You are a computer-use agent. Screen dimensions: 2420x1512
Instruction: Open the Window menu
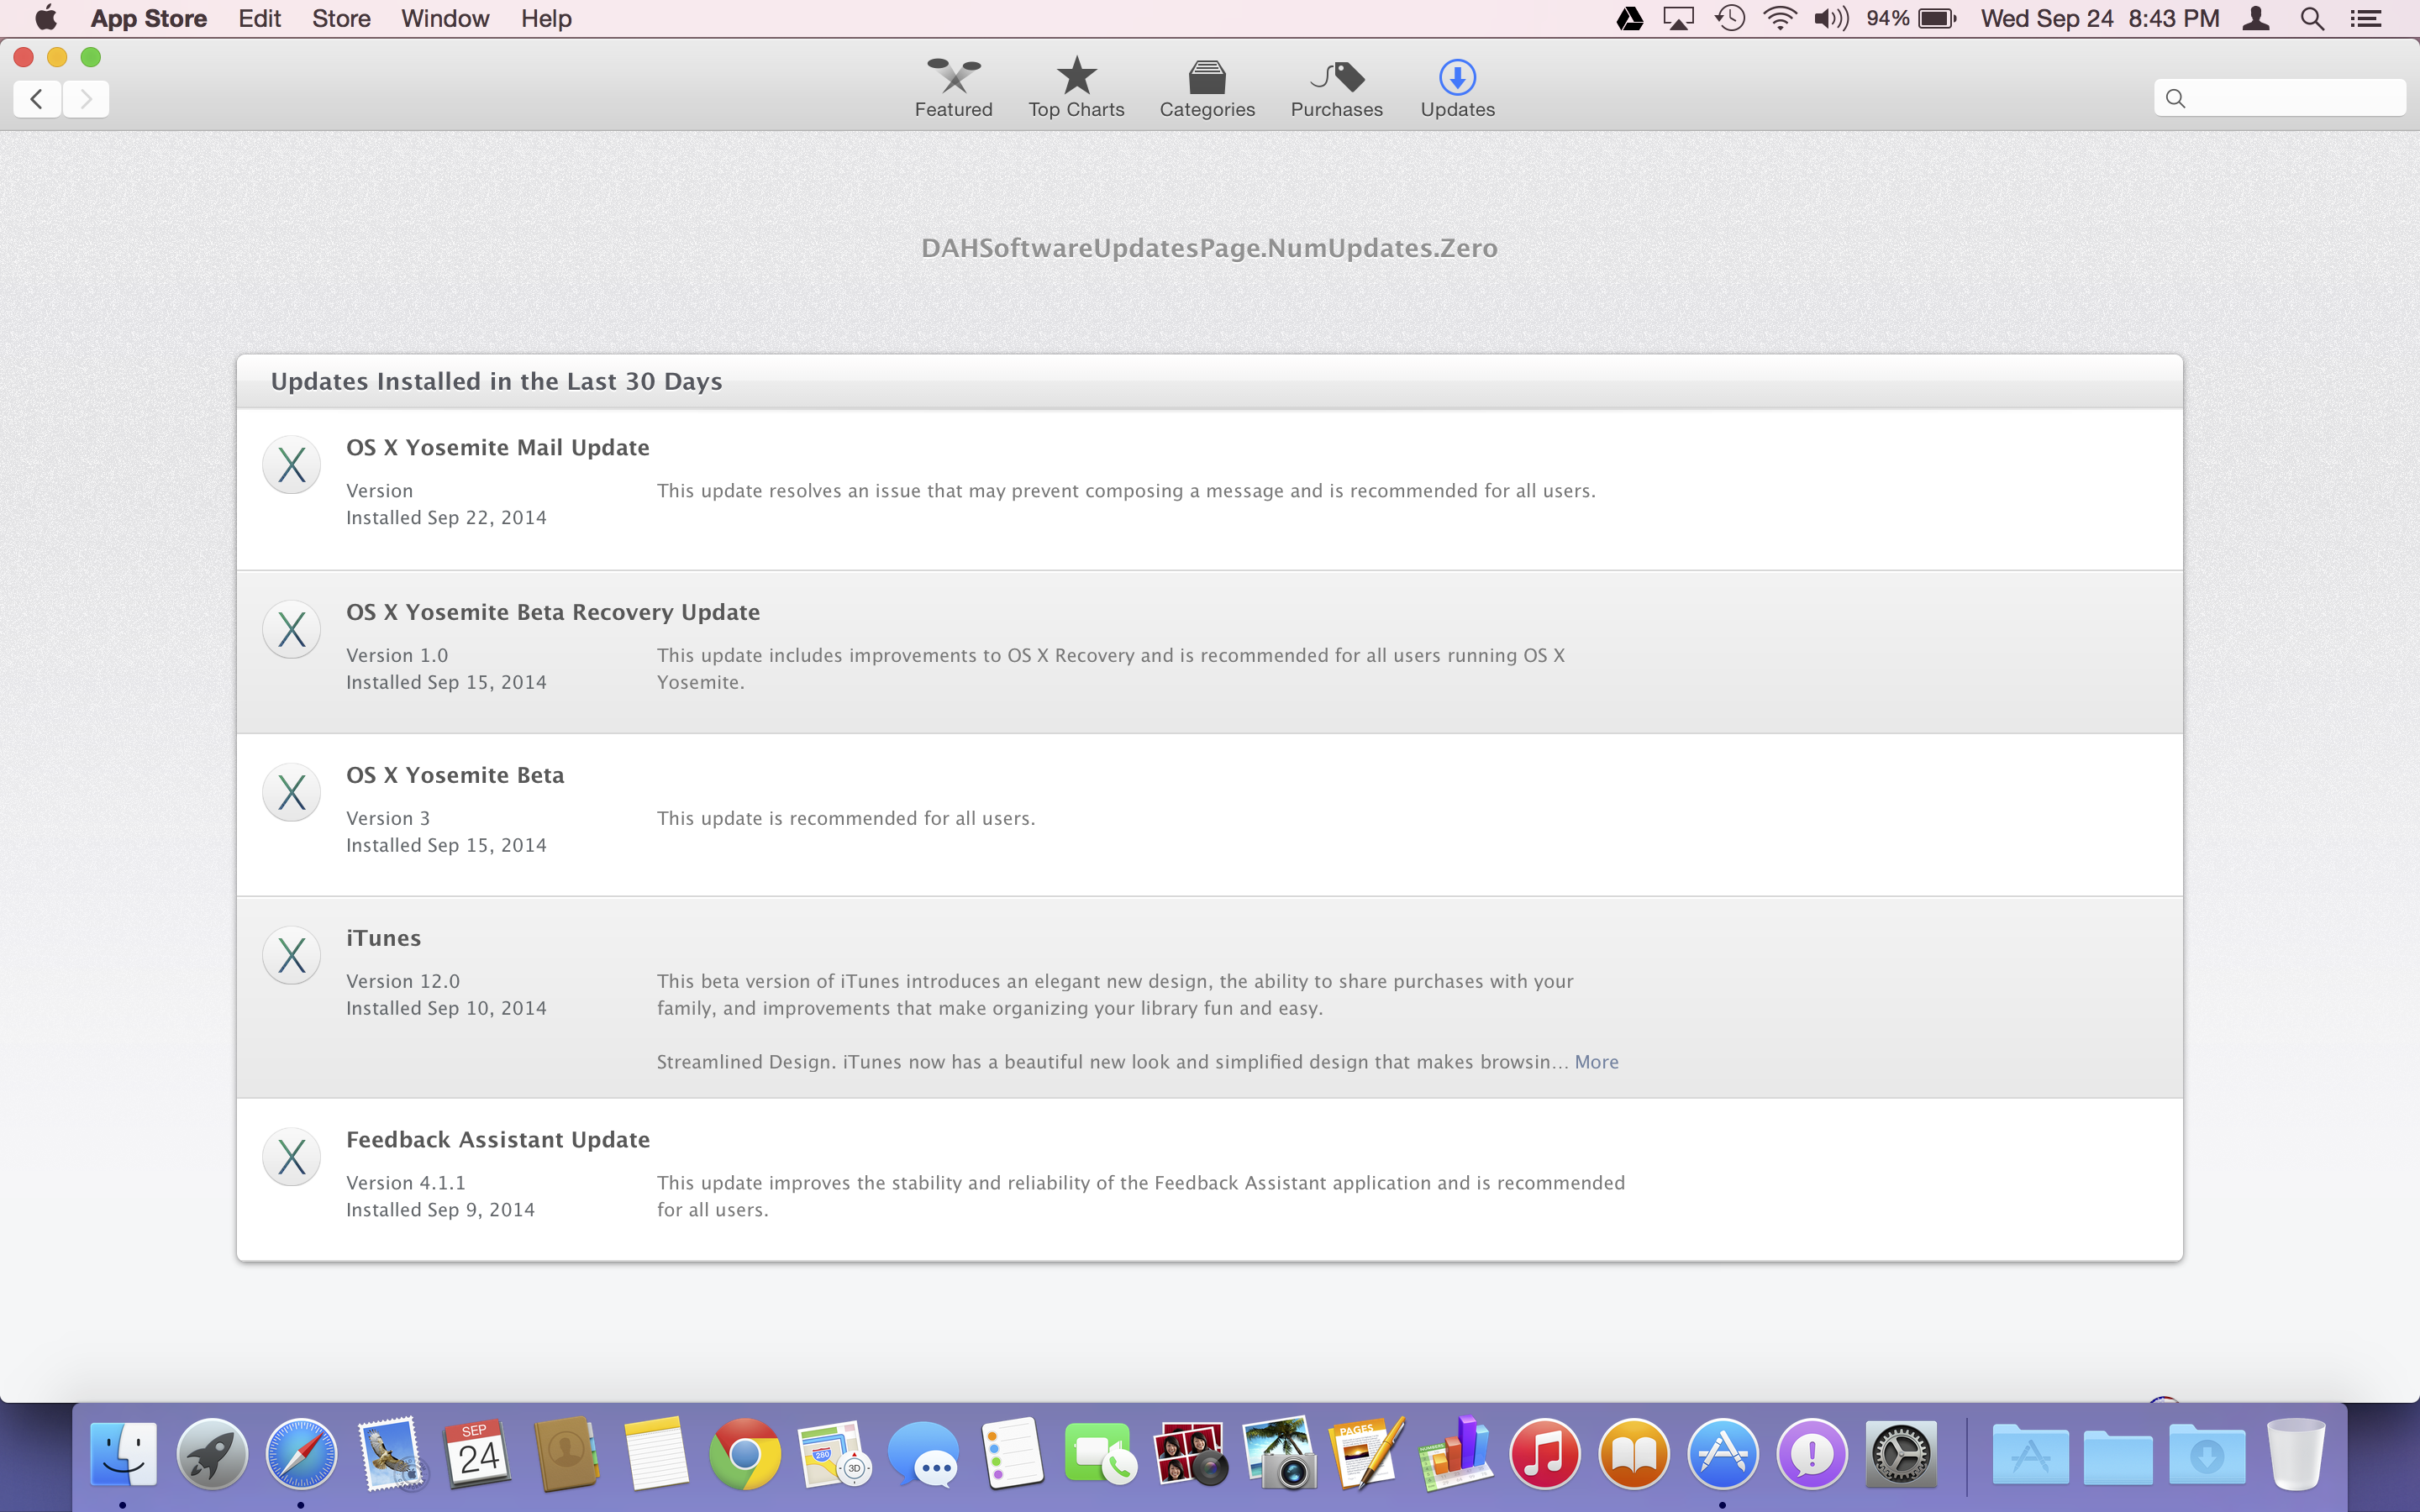pyautogui.click(x=445, y=18)
